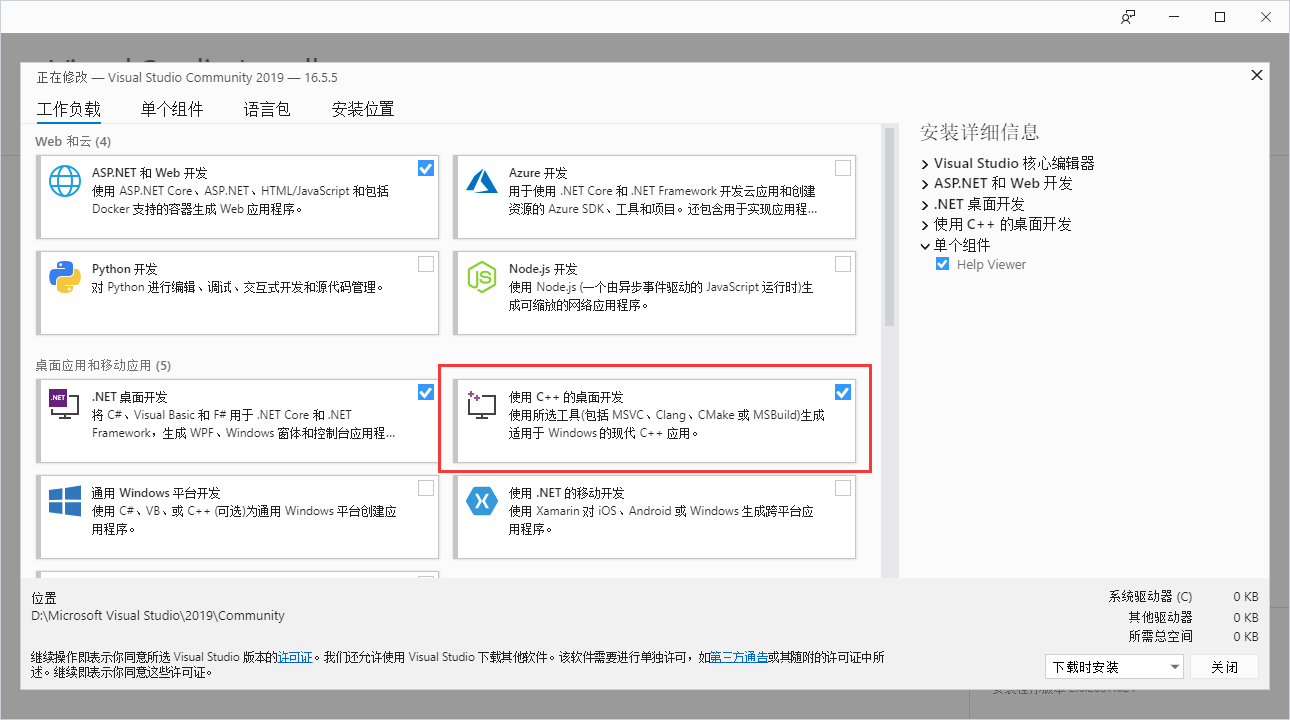The image size is (1290, 720).
Task: Click the feedback icon in title bar
Action: tap(1128, 17)
